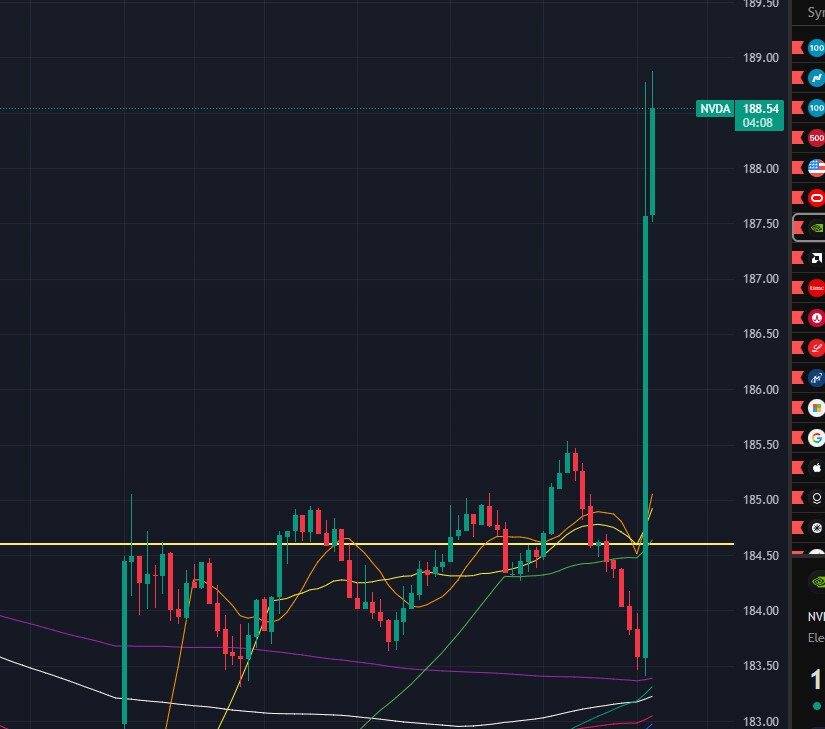Toggle the red flag on the Google row
Viewport: 825px width, 729px height.
[798, 438]
